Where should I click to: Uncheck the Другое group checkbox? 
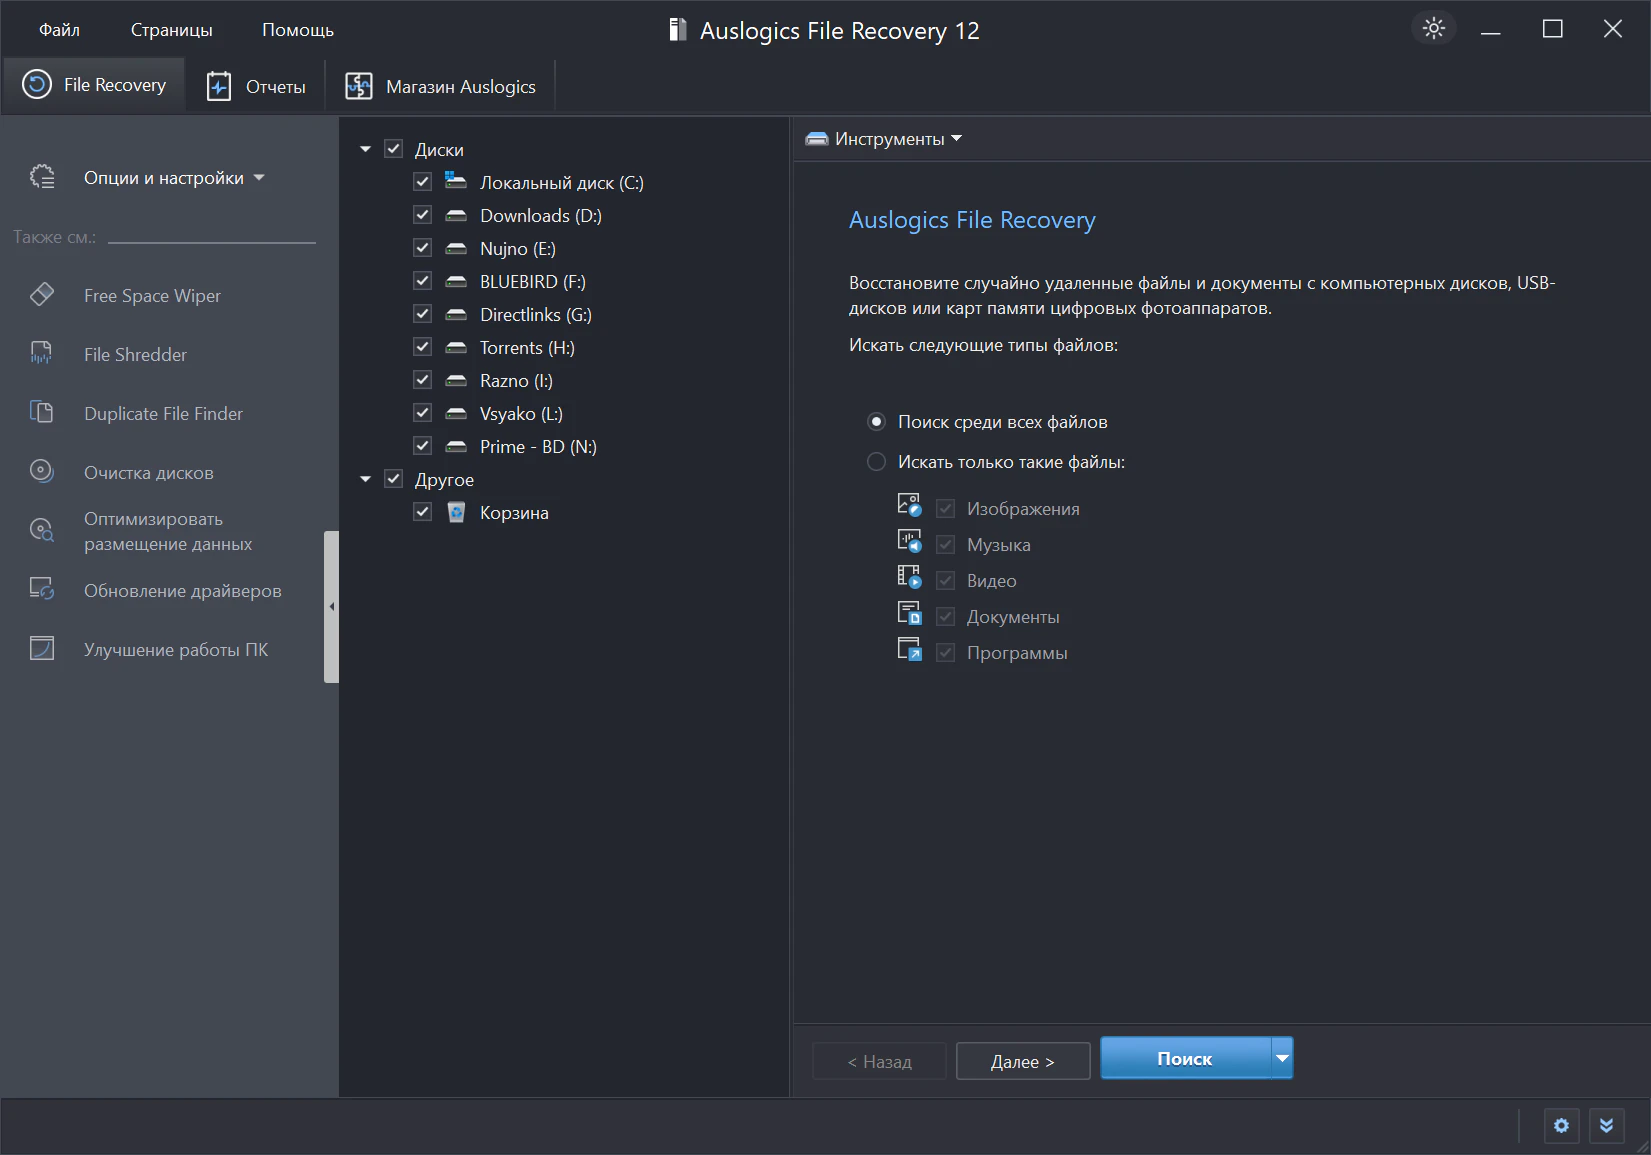click(394, 479)
